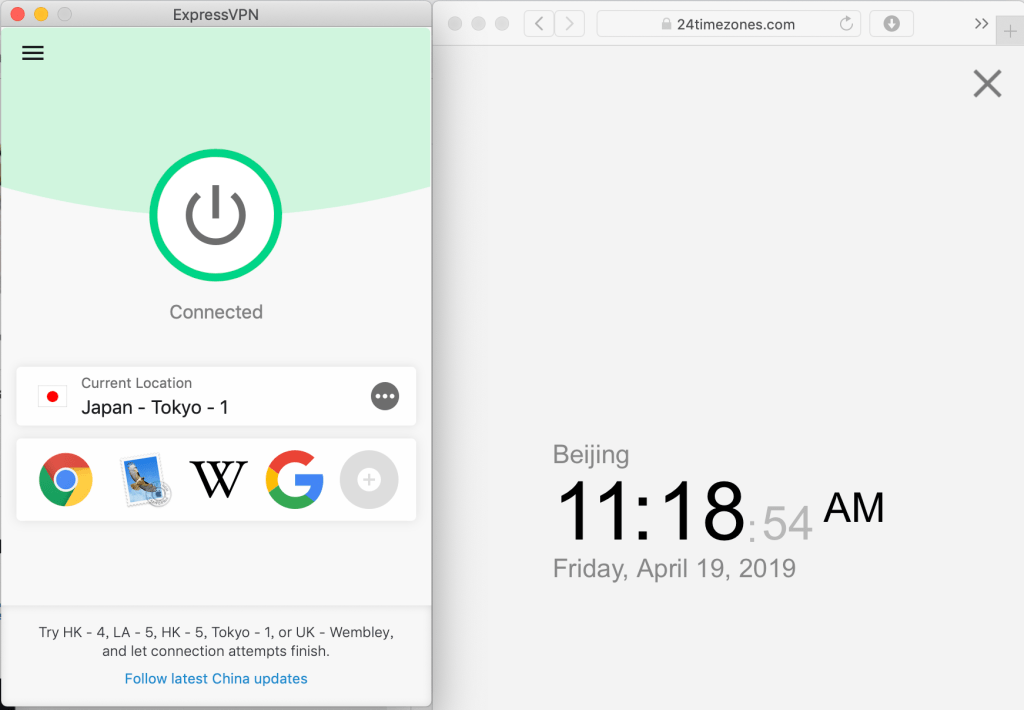Viewport: 1024px width, 710px height.
Task: Open a new Safari tab
Action: click(x=1010, y=31)
